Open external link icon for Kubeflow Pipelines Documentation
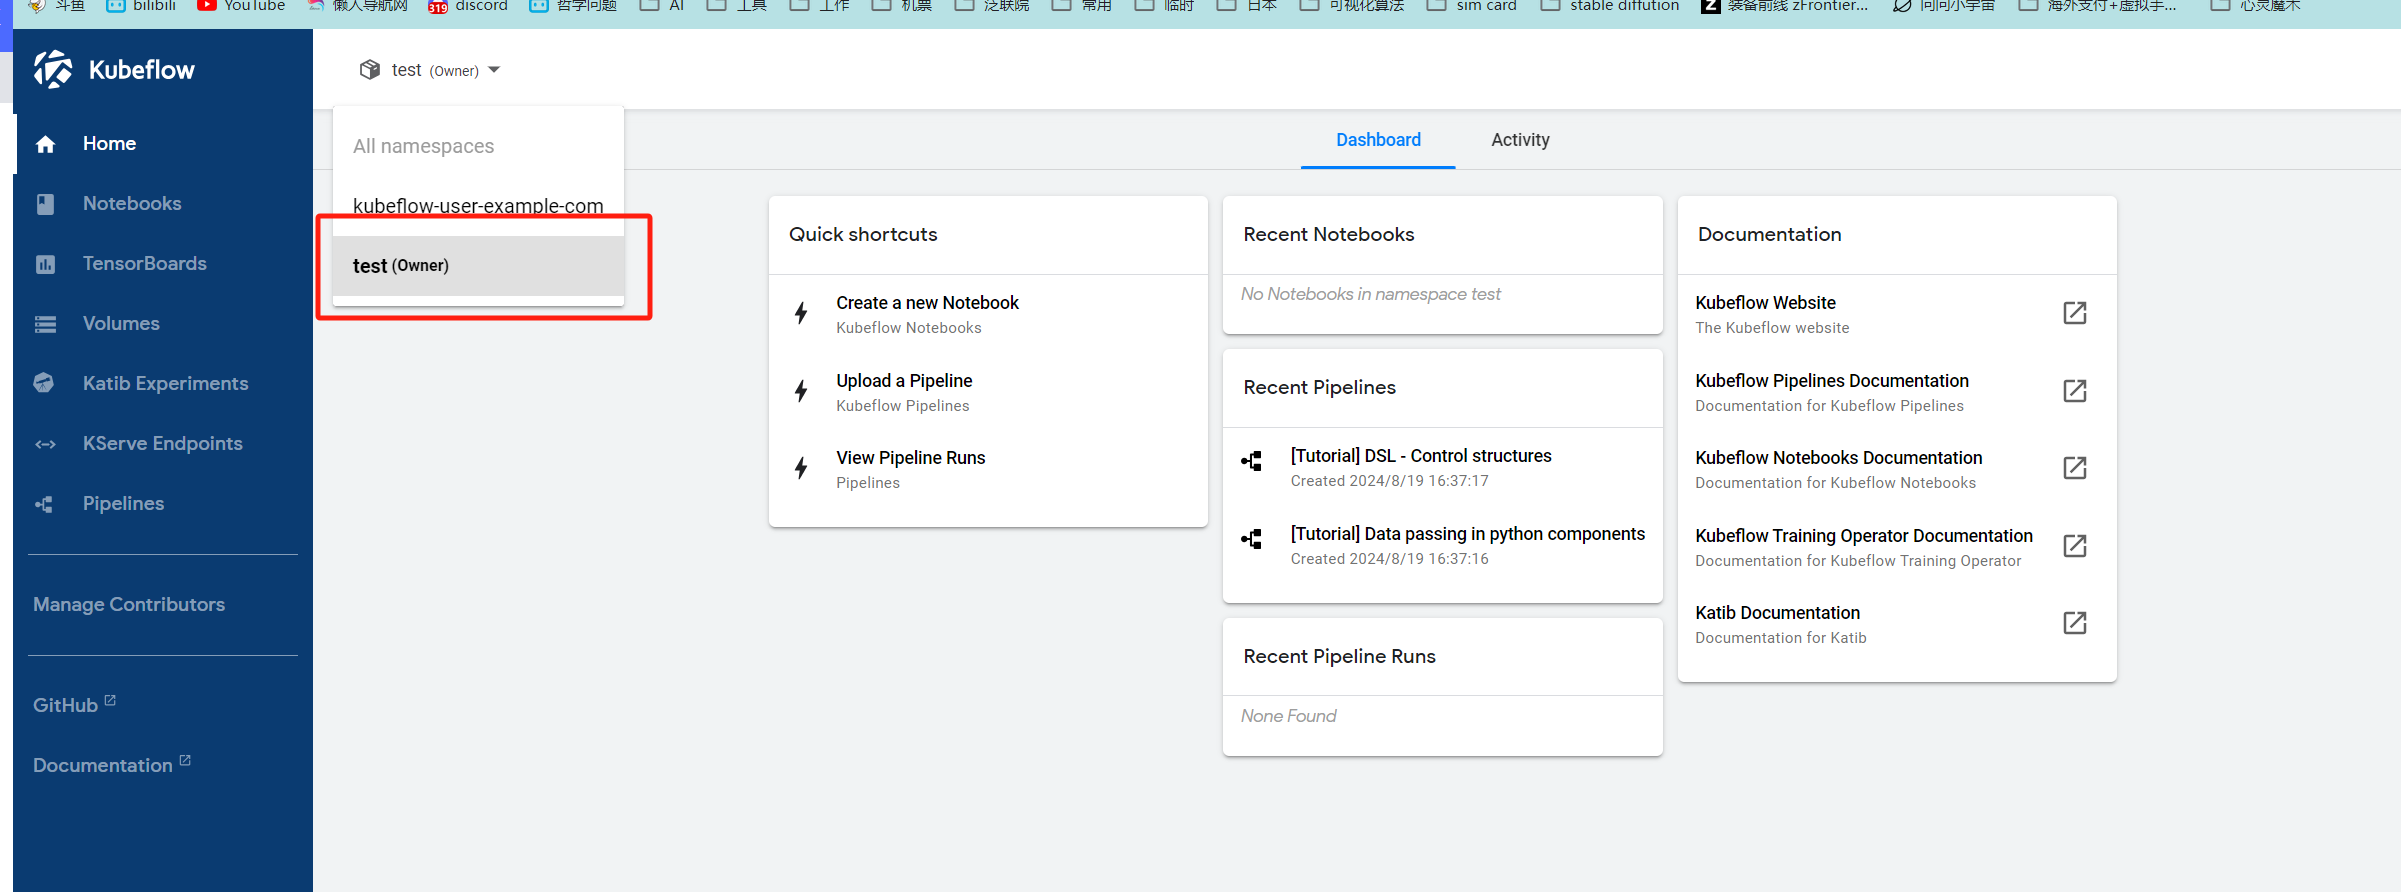2401x892 pixels. tap(2075, 391)
